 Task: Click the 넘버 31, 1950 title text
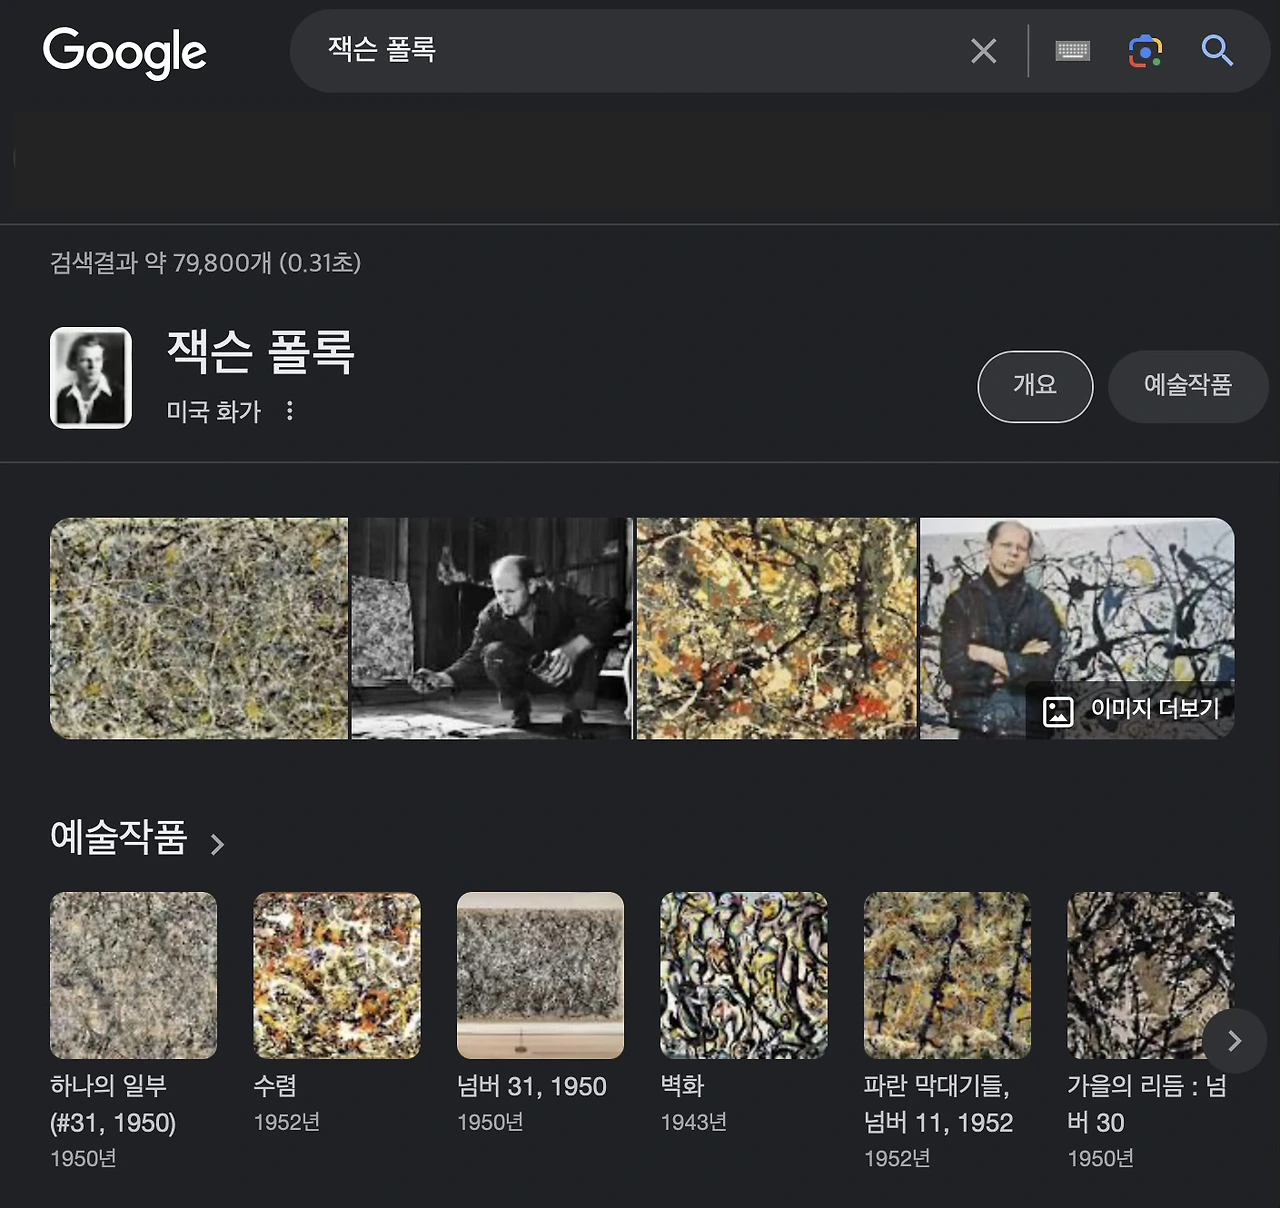click(532, 1086)
